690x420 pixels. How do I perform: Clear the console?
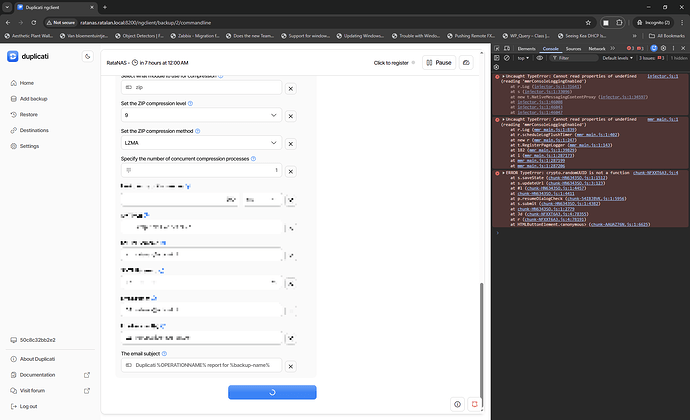point(507,58)
